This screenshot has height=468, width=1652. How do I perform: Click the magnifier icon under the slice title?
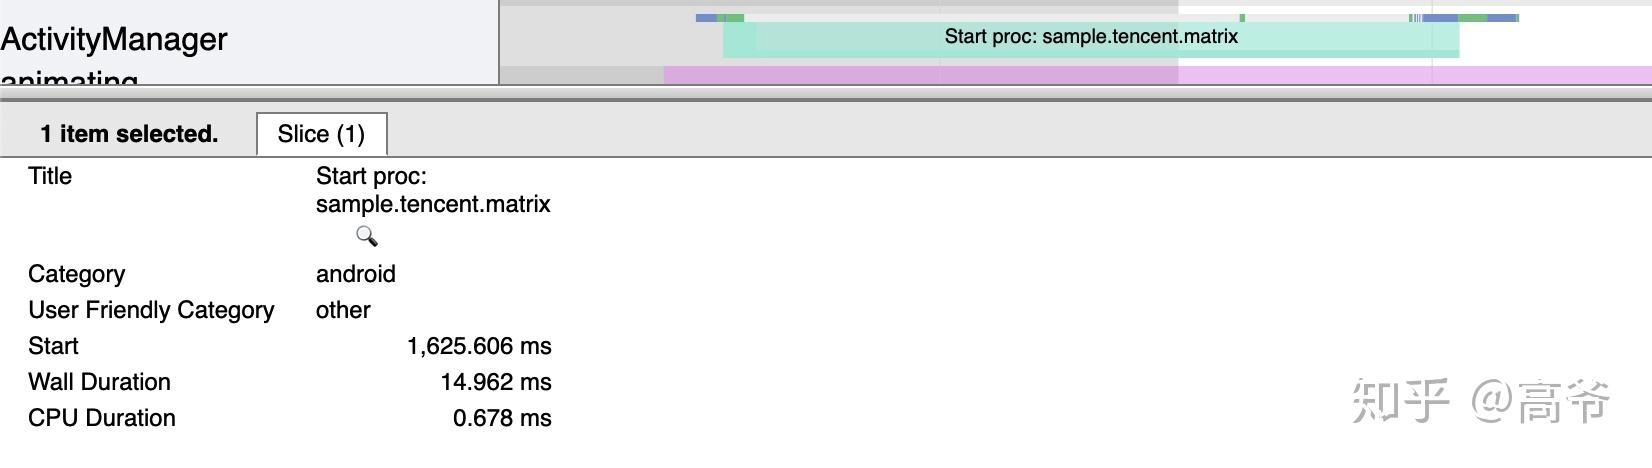367,236
